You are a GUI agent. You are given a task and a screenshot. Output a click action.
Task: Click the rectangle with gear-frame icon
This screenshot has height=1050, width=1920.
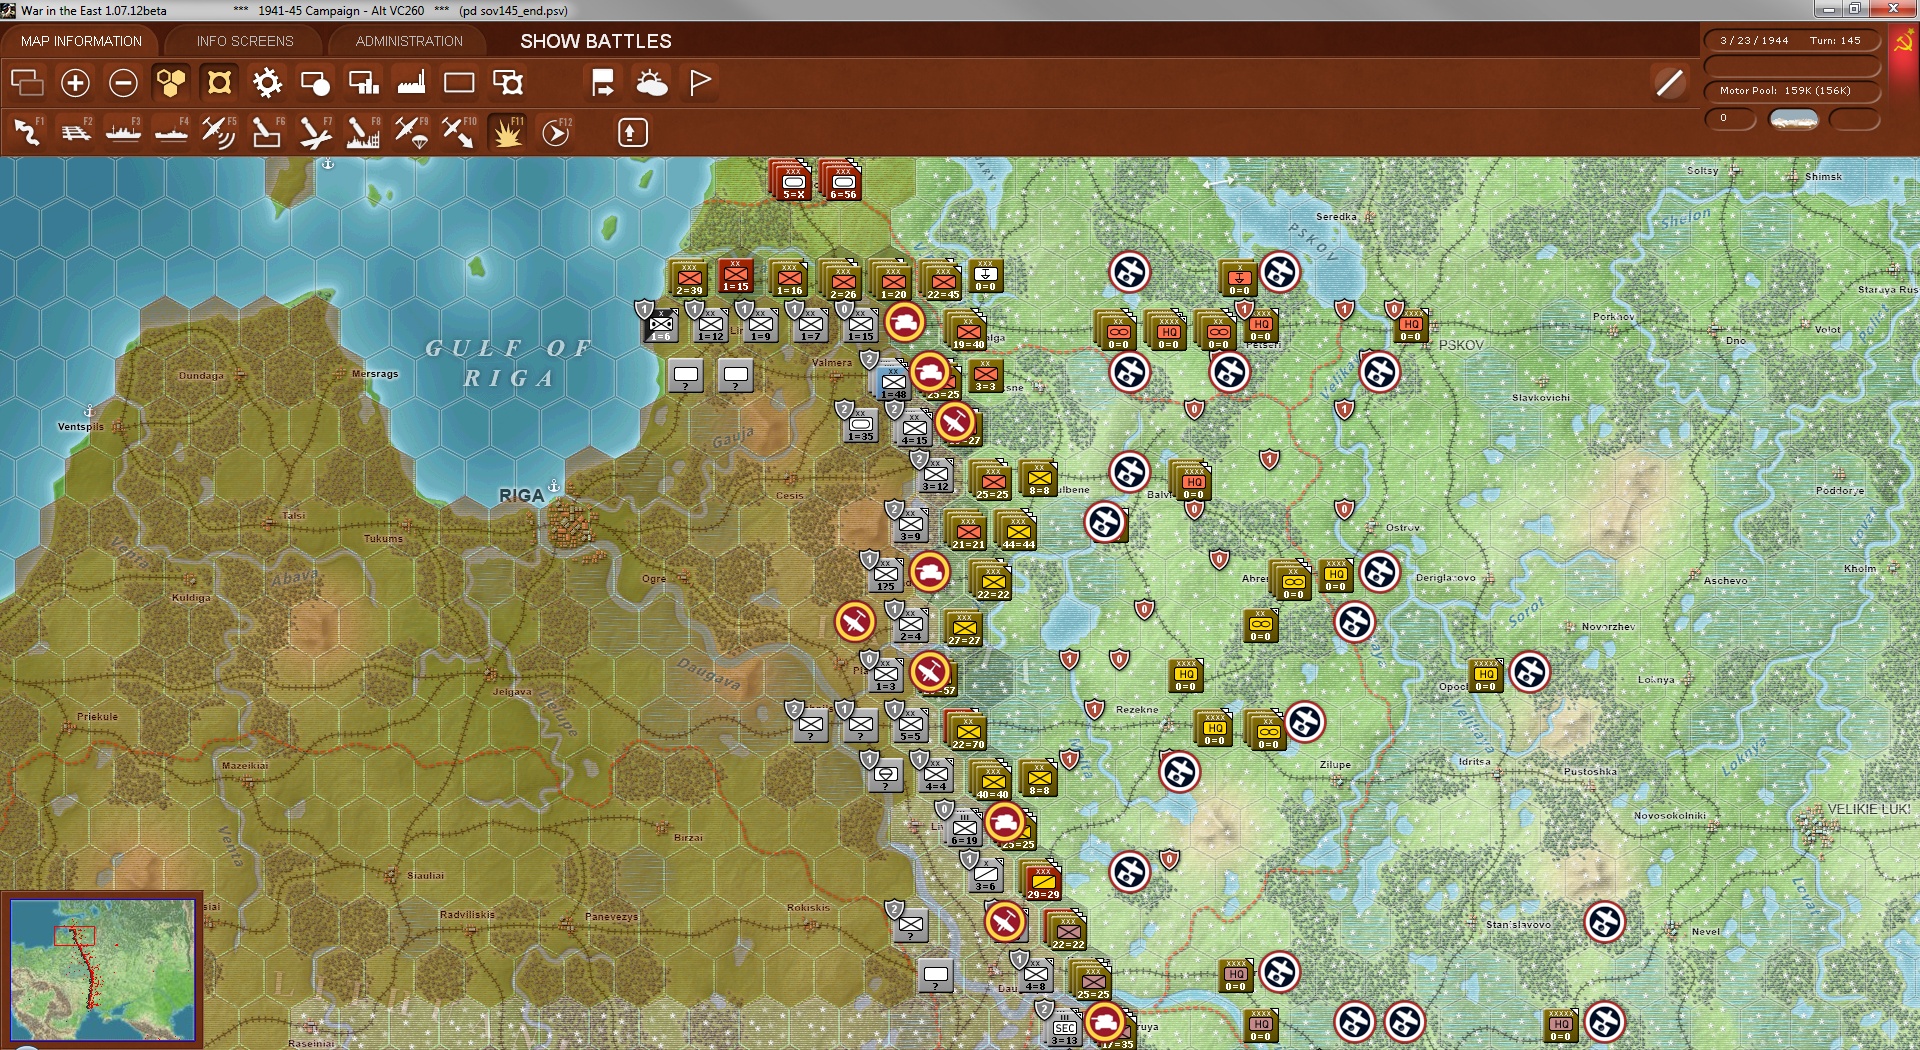coord(508,83)
